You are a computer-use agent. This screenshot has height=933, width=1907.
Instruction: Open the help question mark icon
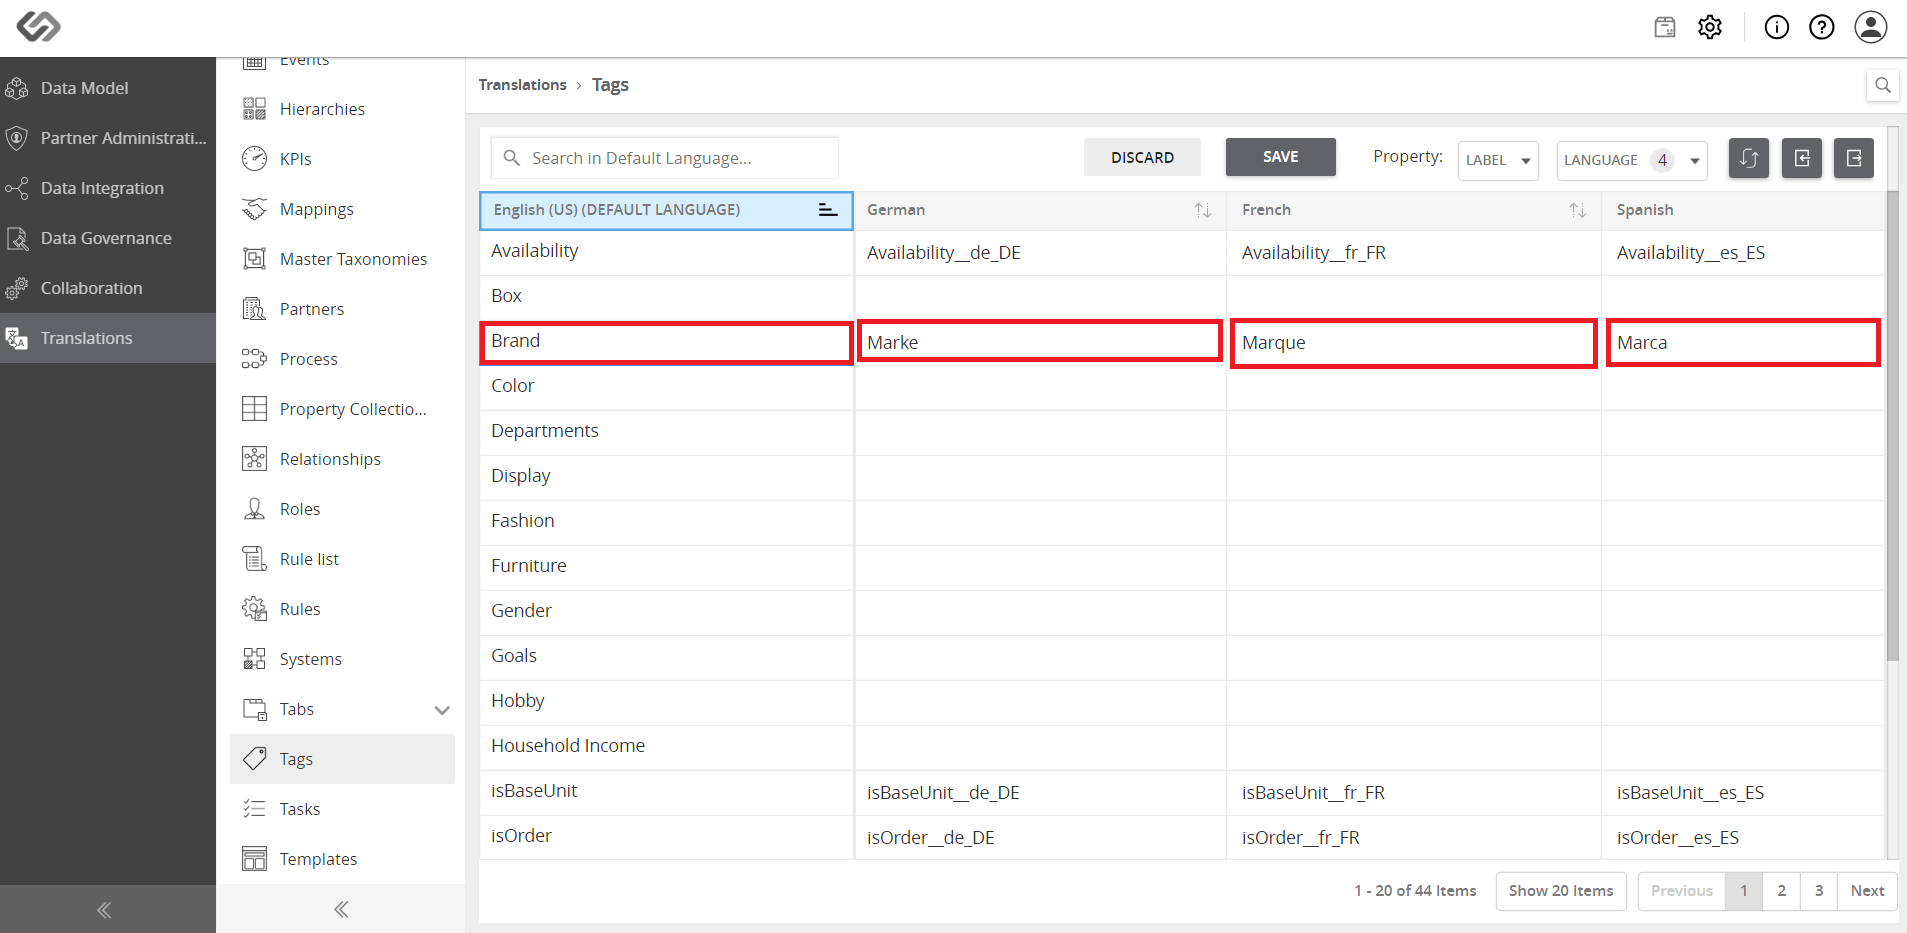coord(1822,27)
